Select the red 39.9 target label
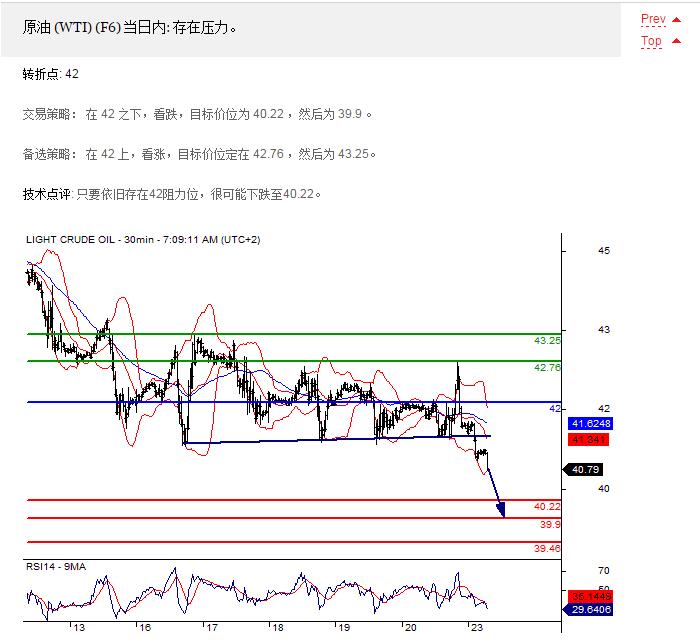 (x=550, y=525)
